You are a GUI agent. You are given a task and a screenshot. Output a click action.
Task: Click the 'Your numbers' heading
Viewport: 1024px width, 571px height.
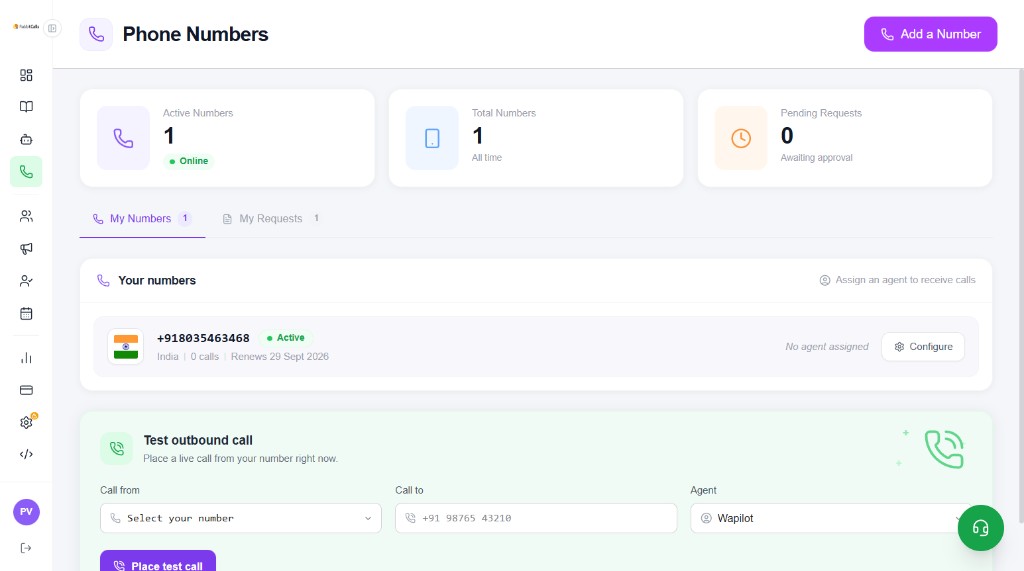[x=157, y=280]
